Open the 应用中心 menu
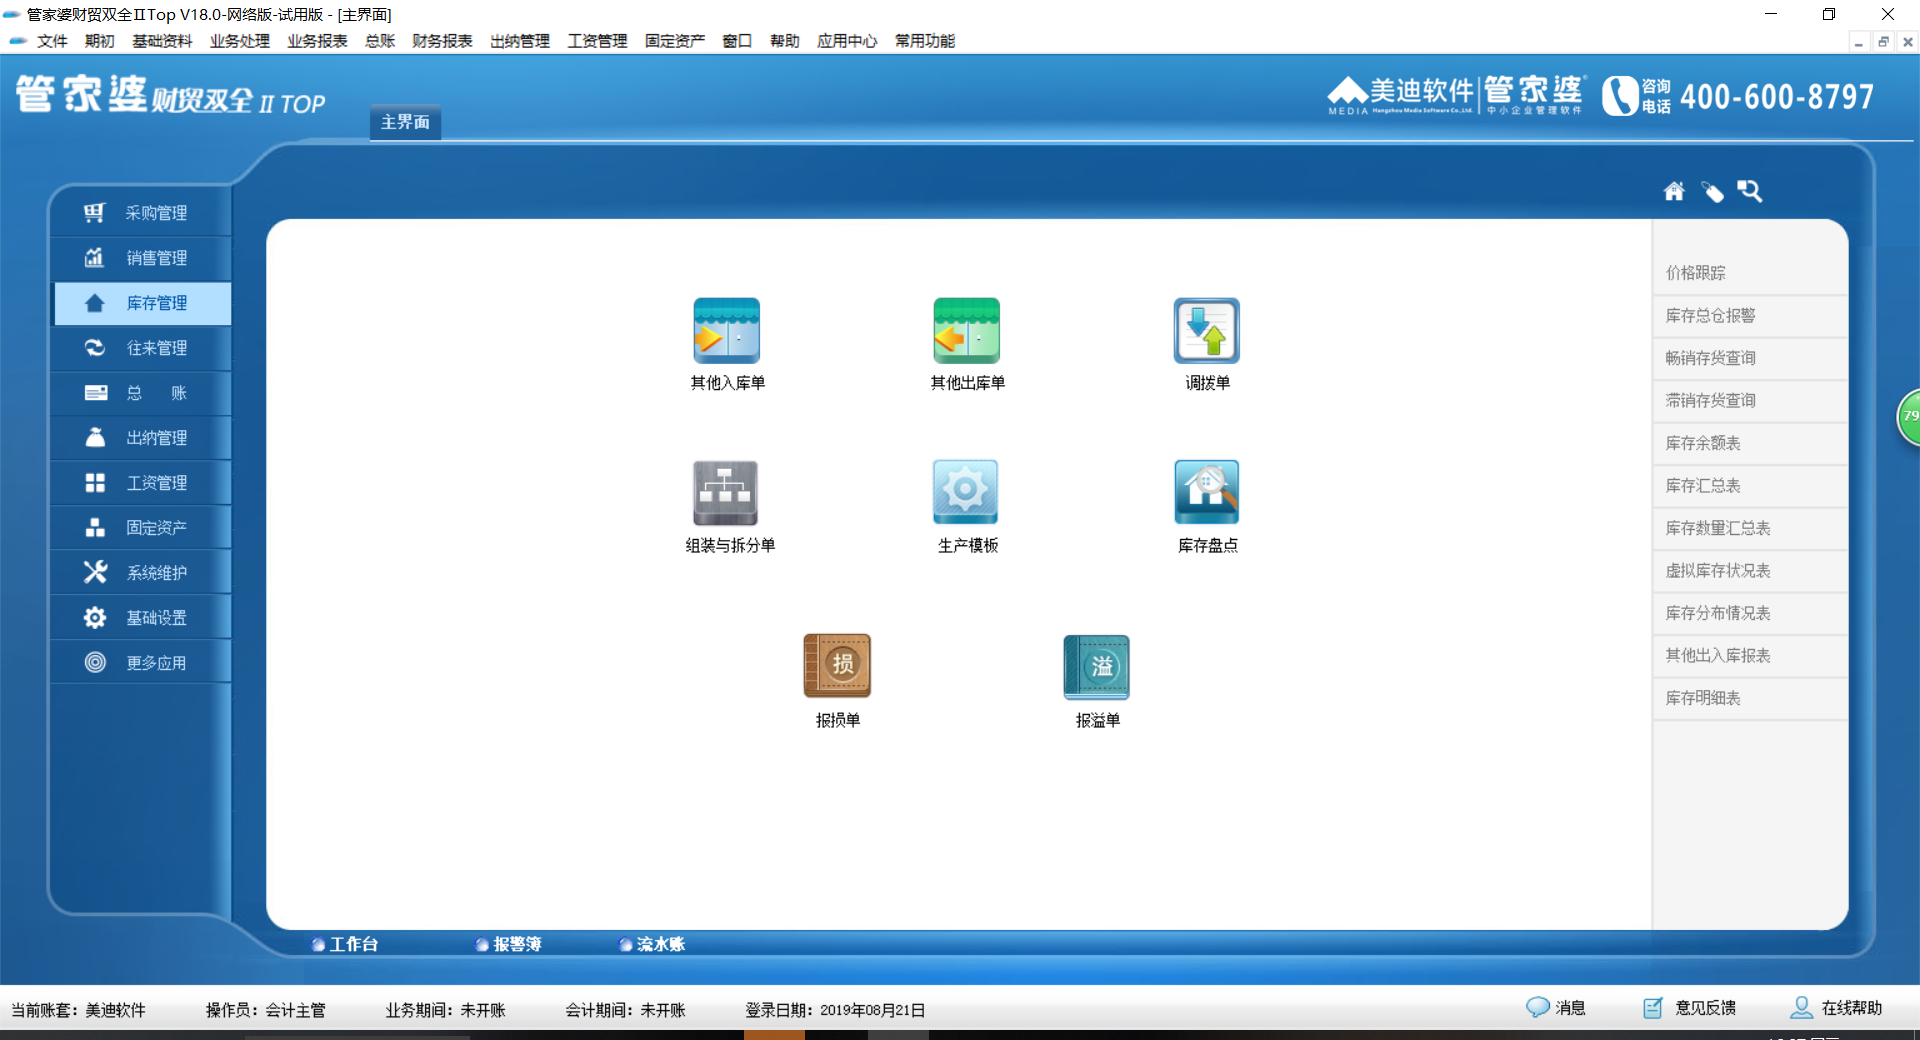This screenshot has width=1920, height=1040. 847,41
